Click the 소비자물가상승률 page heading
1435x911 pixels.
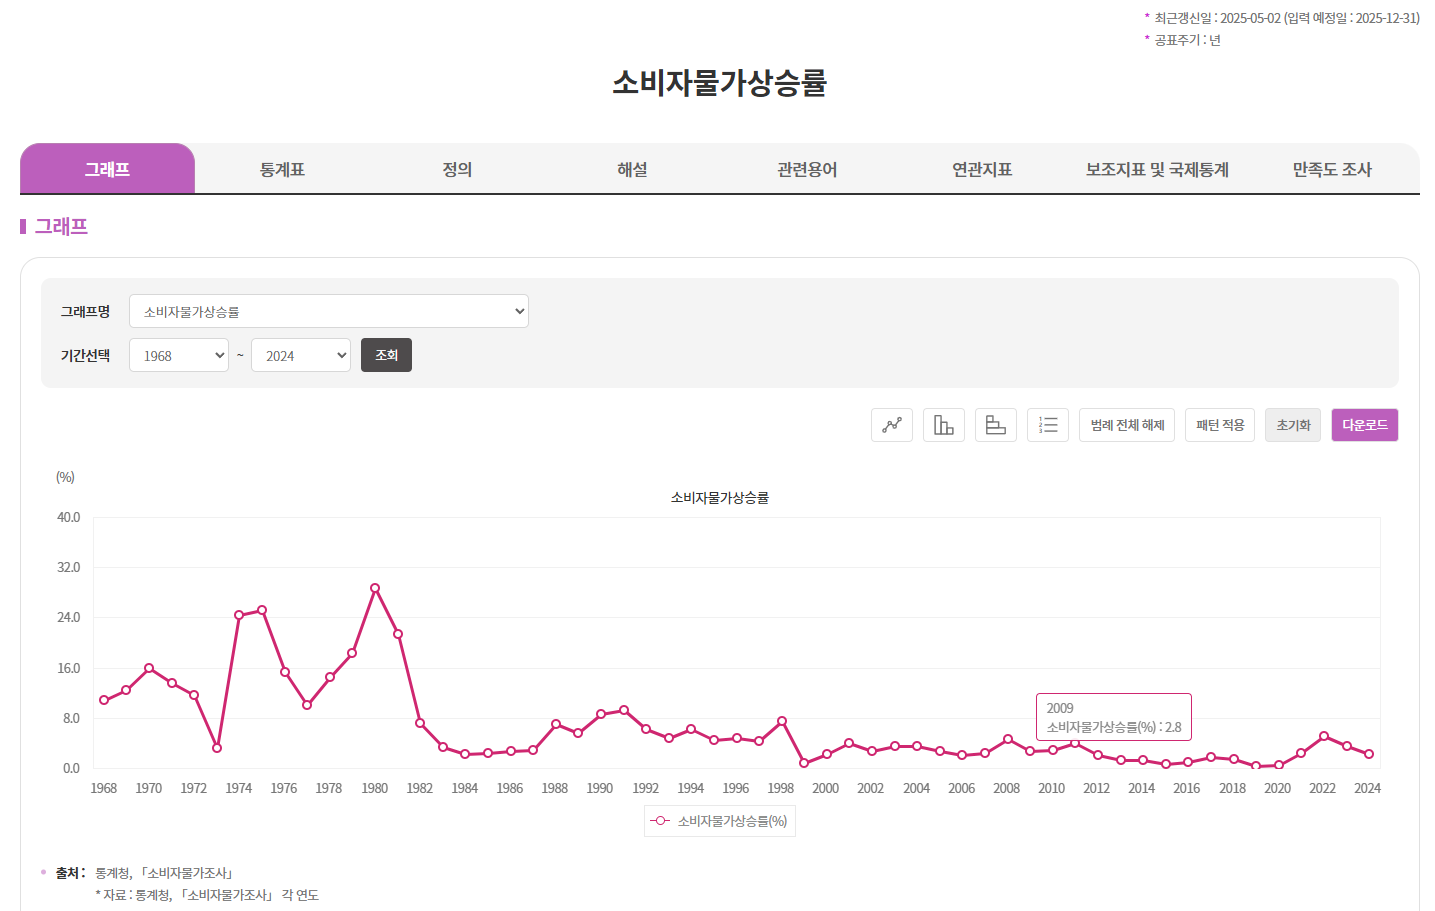[719, 82]
